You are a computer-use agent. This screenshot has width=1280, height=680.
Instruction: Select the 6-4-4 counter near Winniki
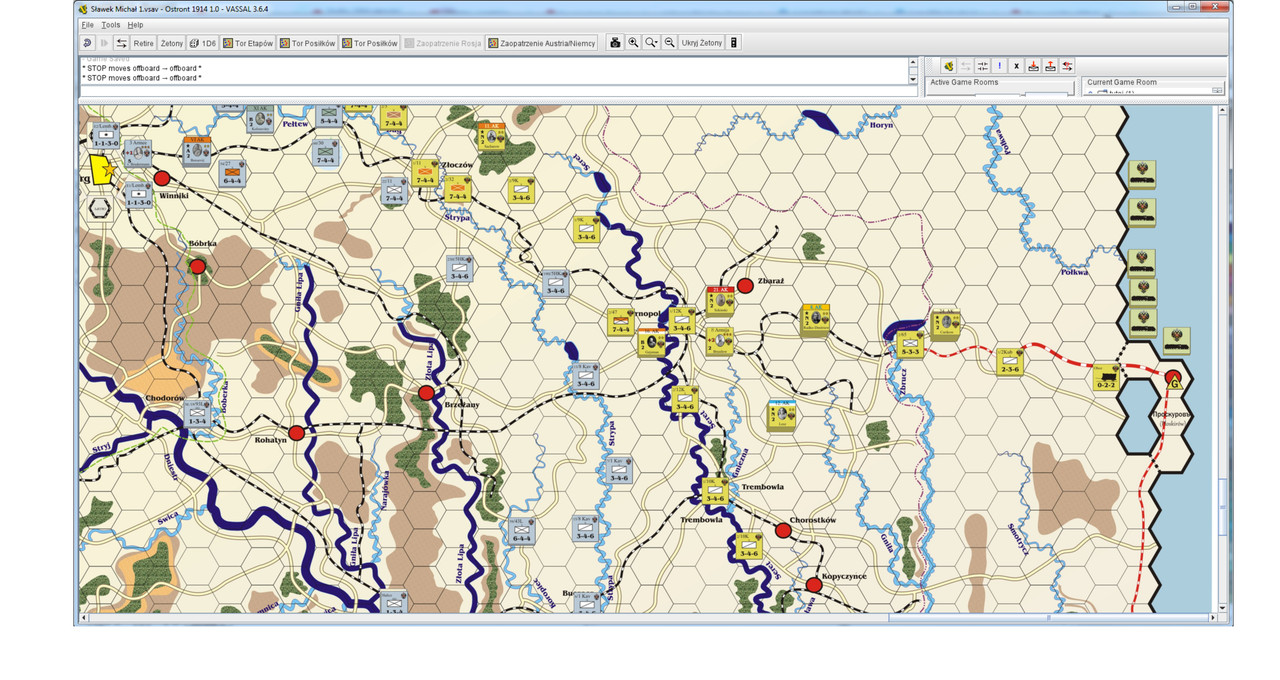(231, 173)
